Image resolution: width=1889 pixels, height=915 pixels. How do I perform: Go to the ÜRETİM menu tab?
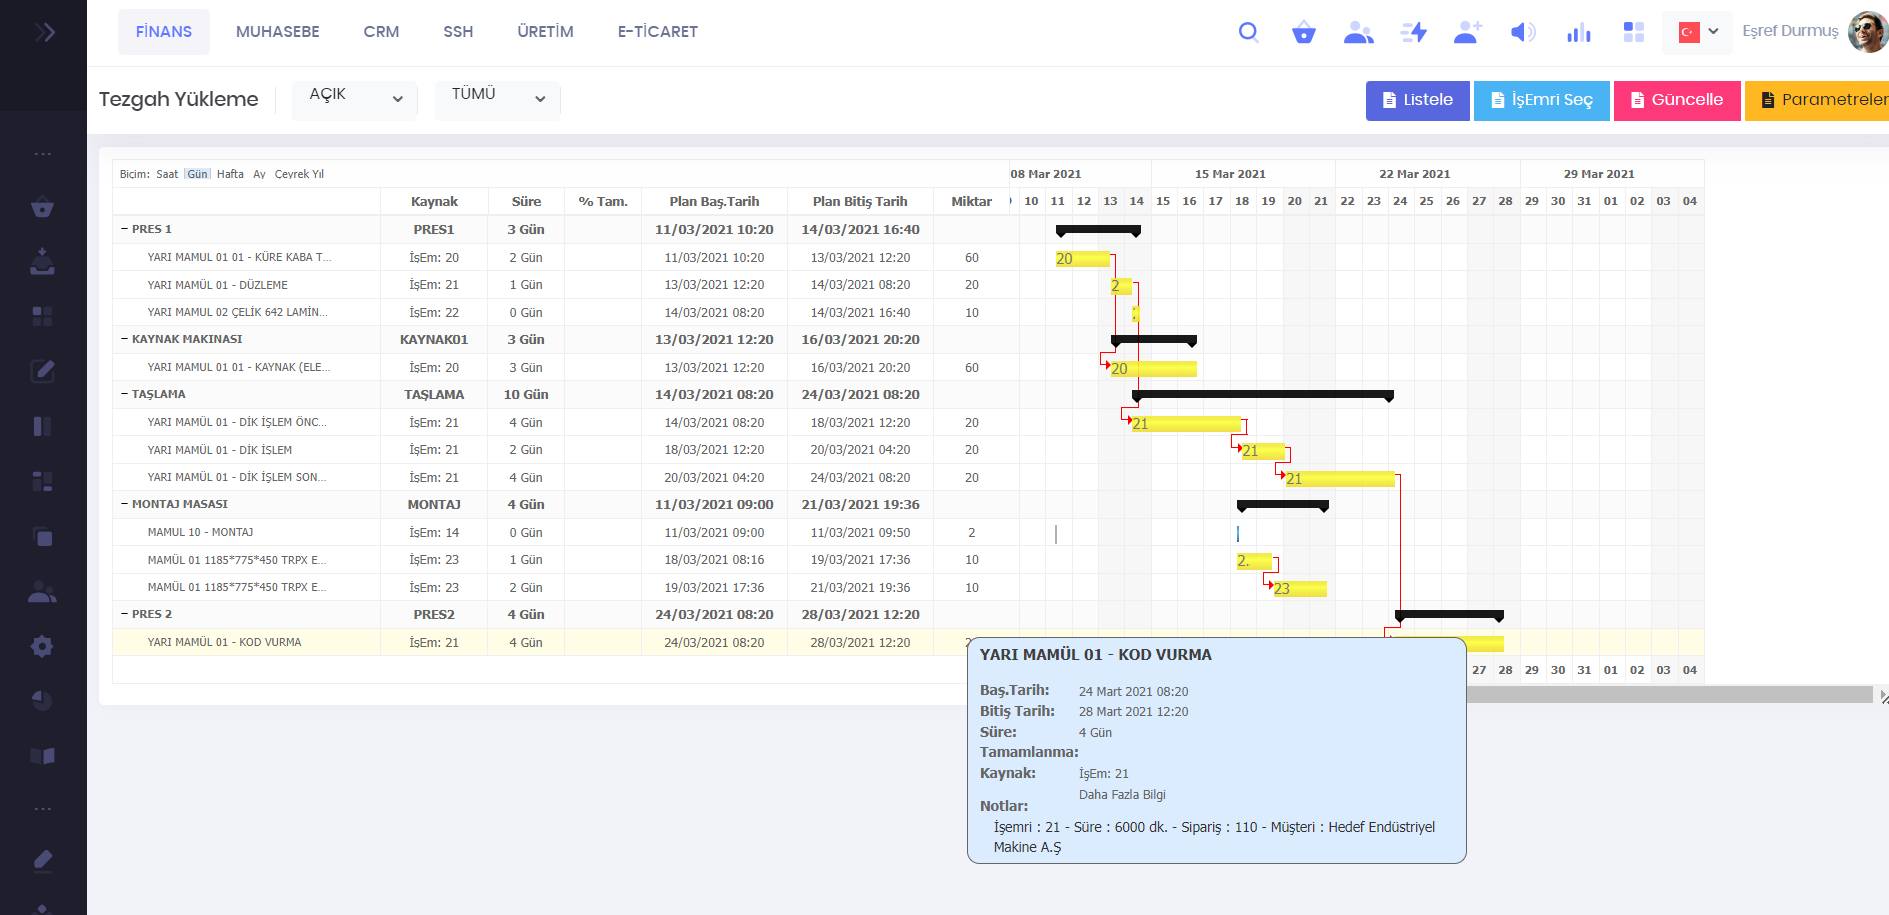pos(545,32)
